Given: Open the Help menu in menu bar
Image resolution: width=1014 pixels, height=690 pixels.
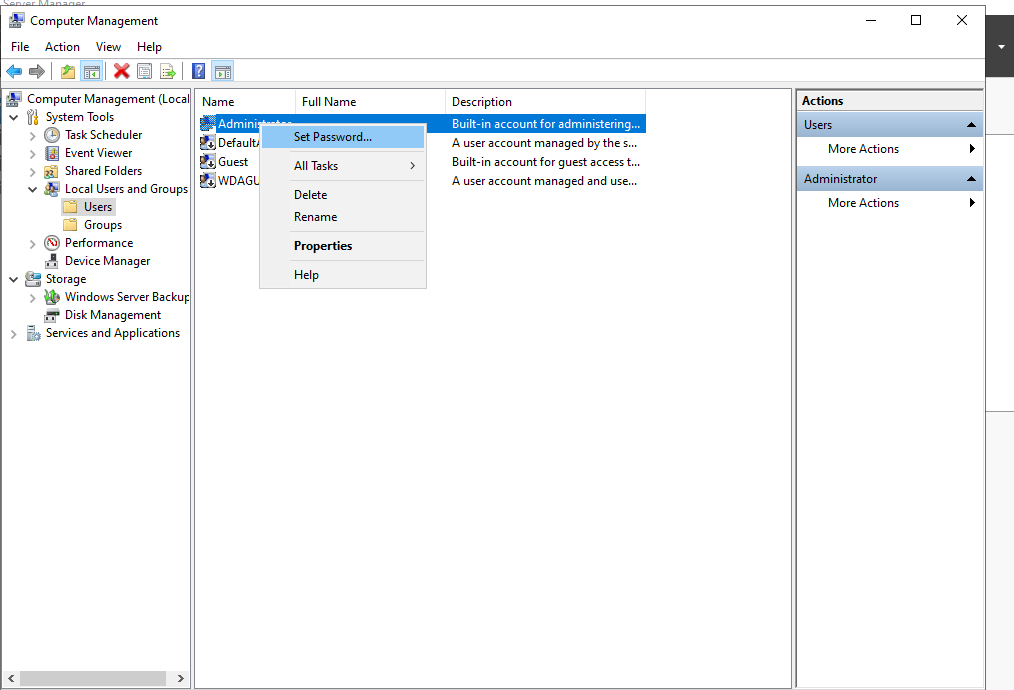Looking at the screenshot, I should (149, 47).
